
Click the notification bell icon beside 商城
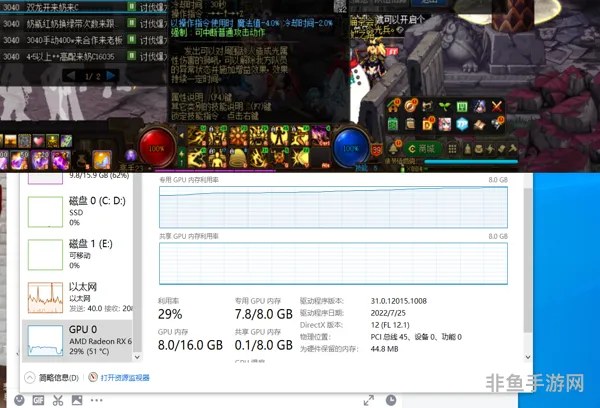(x=393, y=148)
